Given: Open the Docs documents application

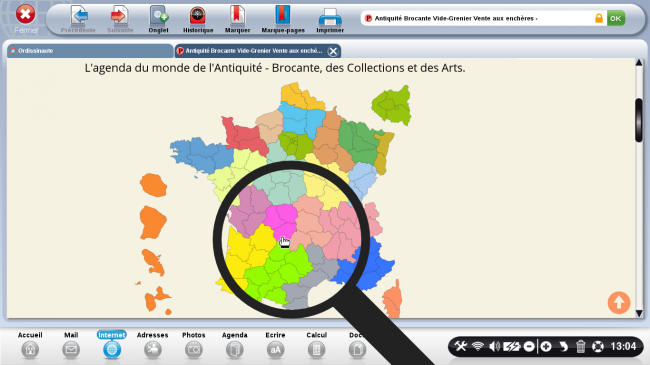Looking at the screenshot, I should (357, 345).
